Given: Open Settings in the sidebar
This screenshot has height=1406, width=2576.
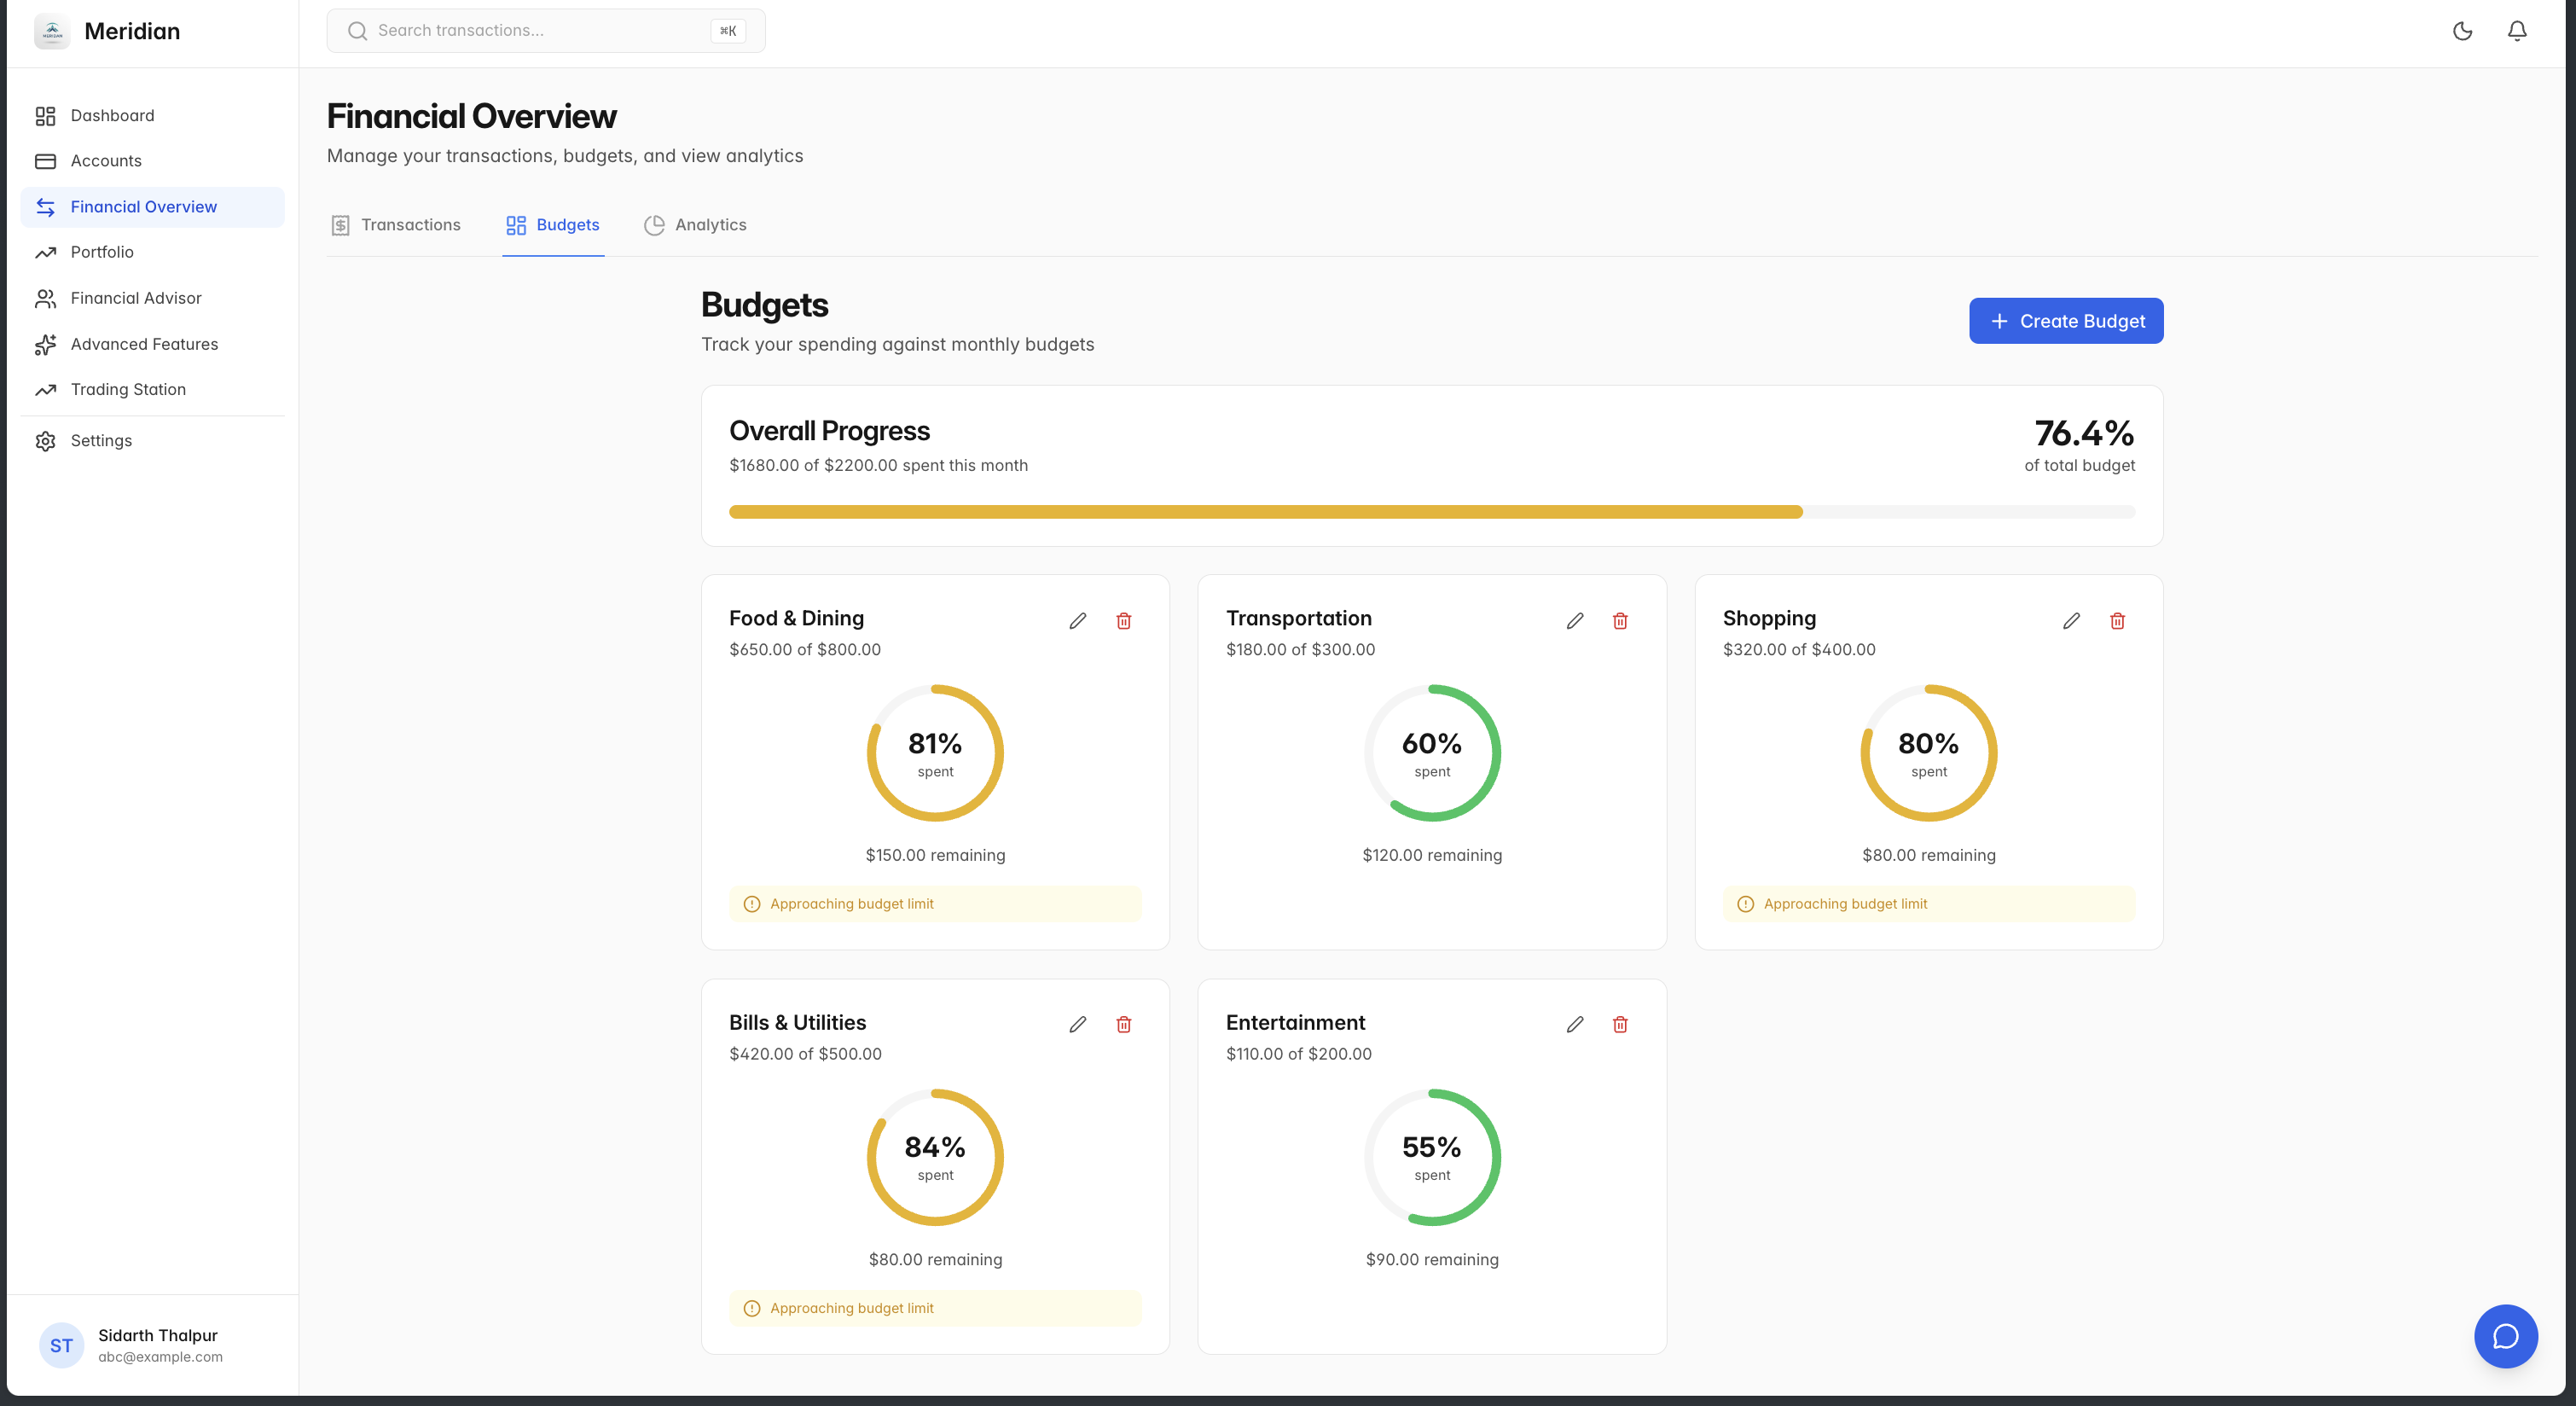Looking at the screenshot, I should tap(101, 441).
